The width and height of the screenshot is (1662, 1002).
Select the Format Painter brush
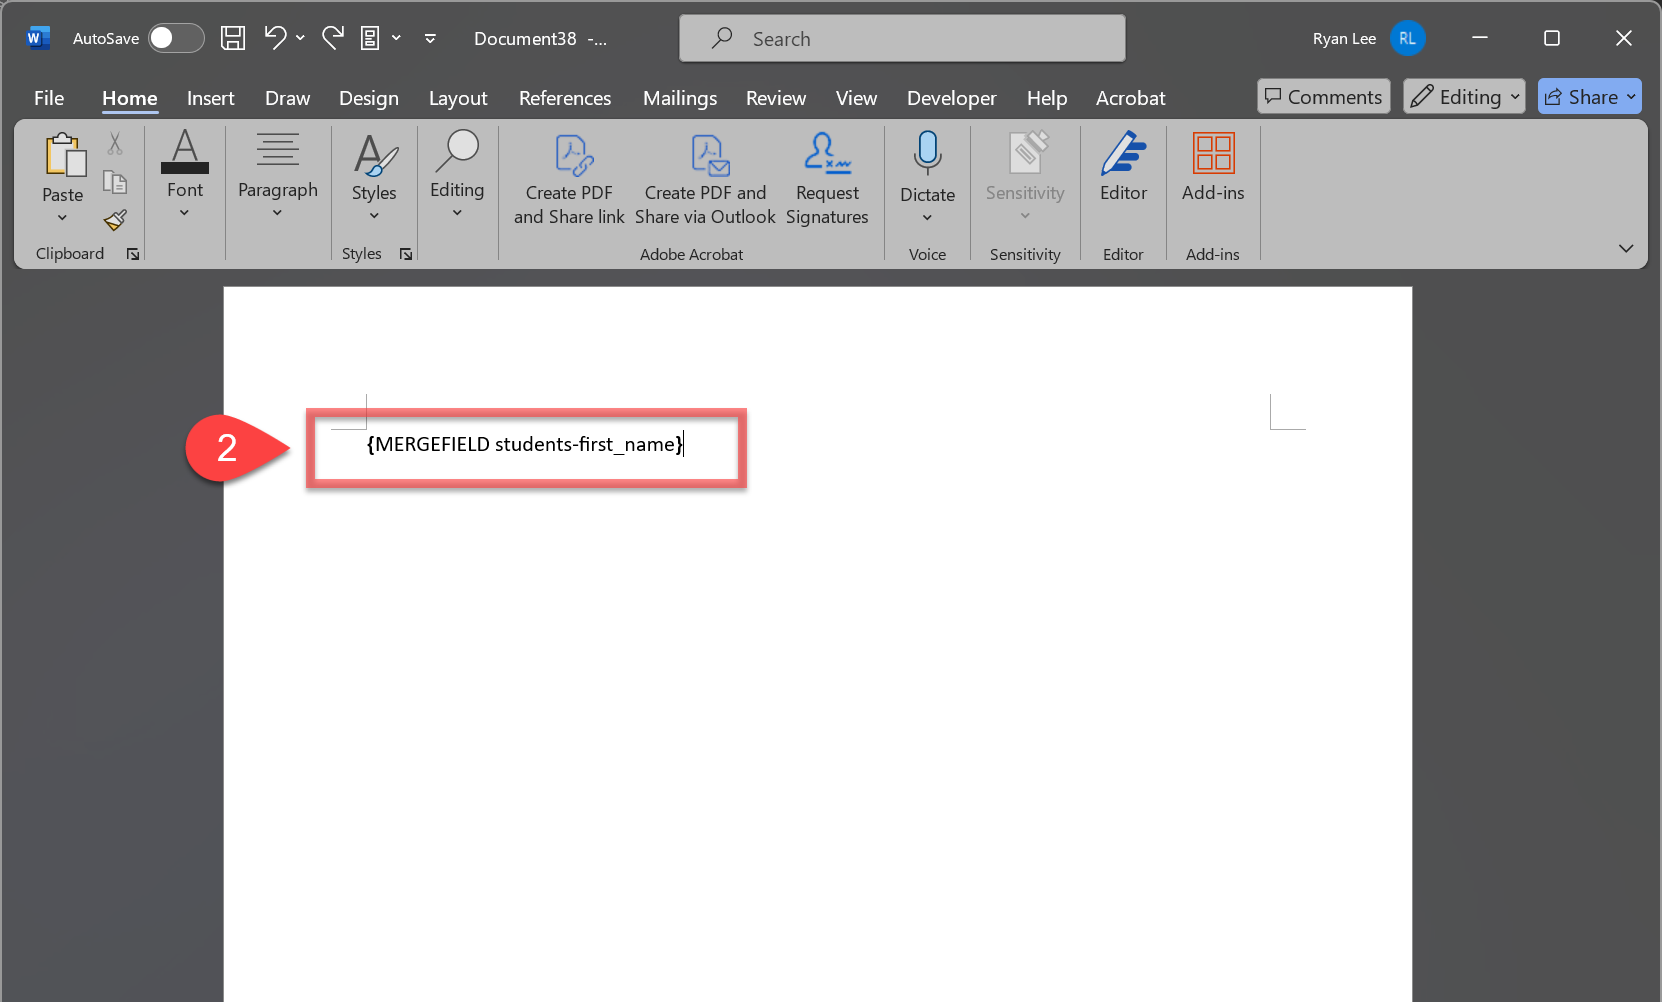click(115, 220)
